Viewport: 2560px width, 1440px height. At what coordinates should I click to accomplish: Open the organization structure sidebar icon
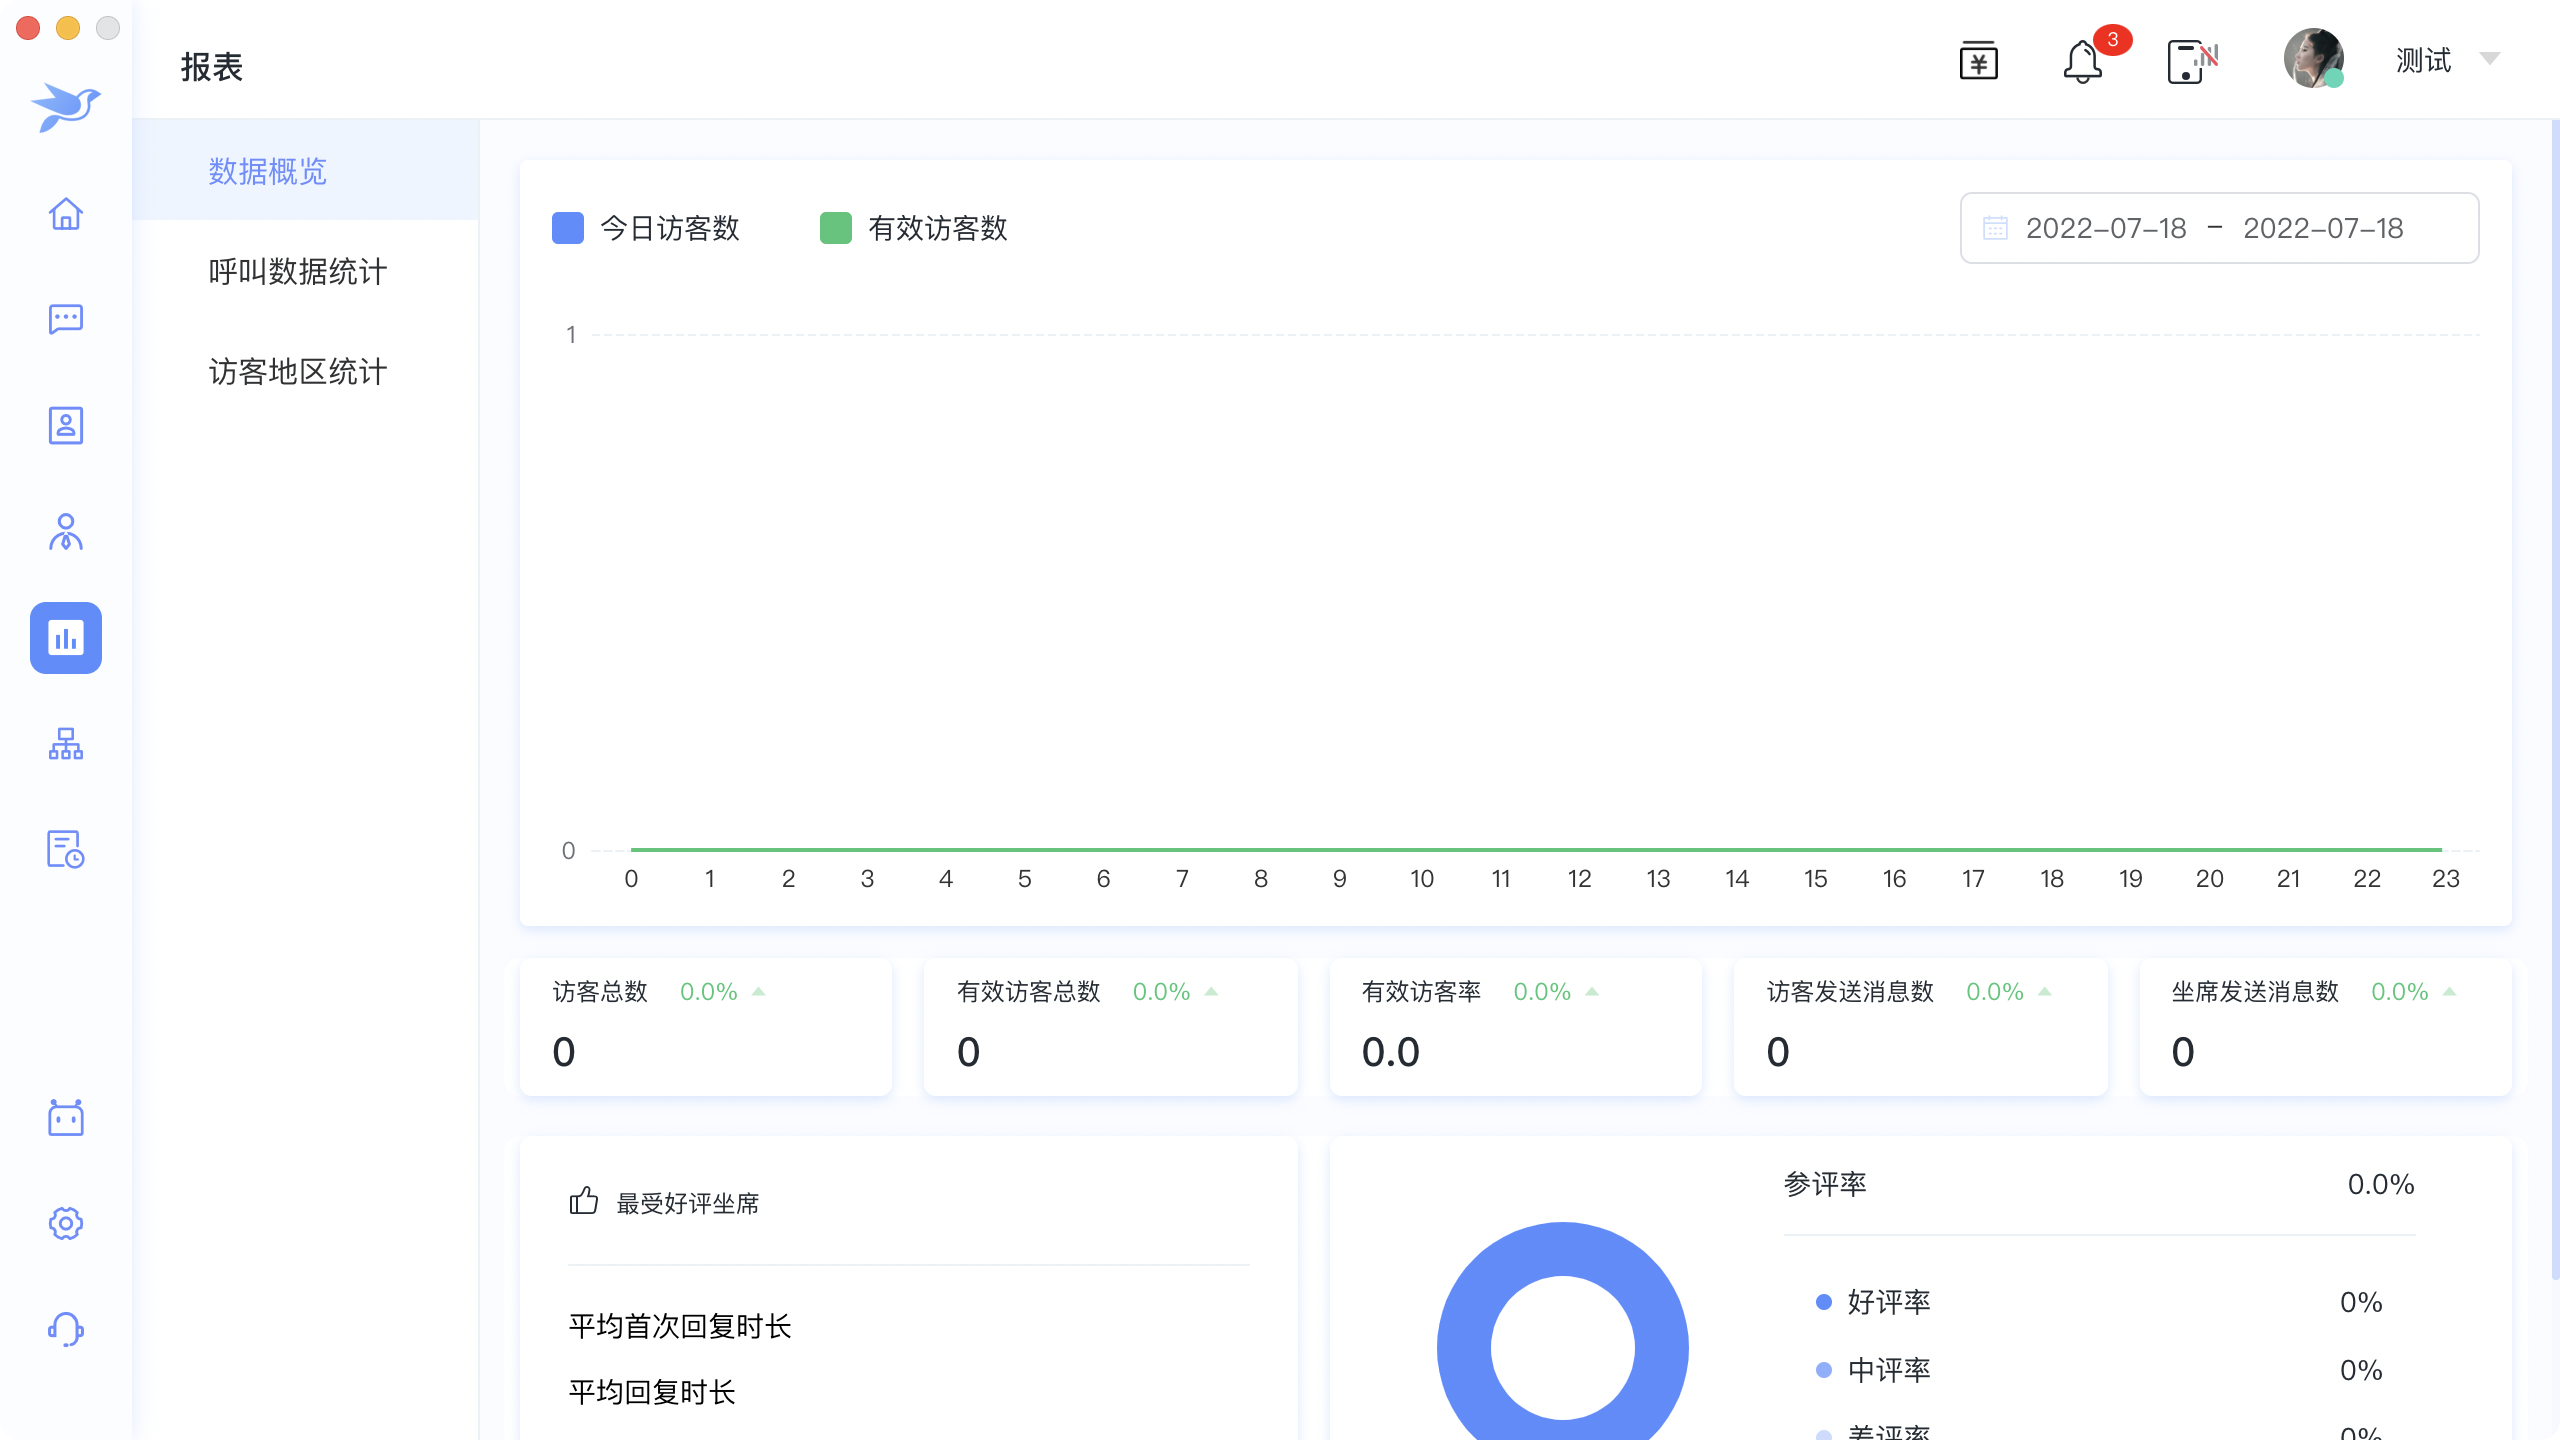click(66, 744)
